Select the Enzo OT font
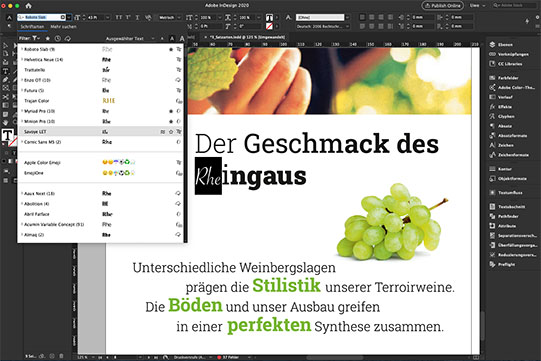The height and width of the screenshot is (361, 541). 100,80
